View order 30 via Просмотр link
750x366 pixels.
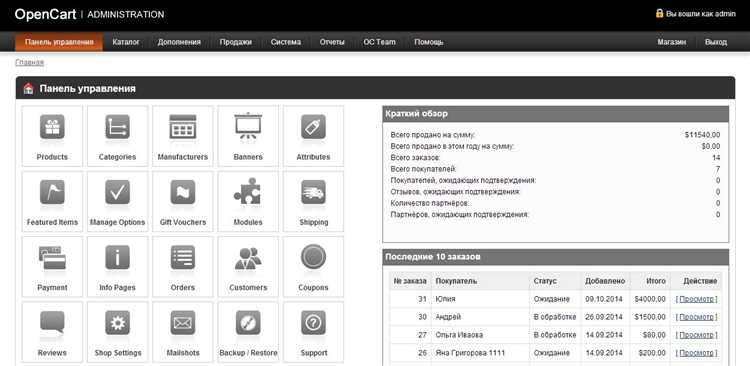click(x=696, y=317)
